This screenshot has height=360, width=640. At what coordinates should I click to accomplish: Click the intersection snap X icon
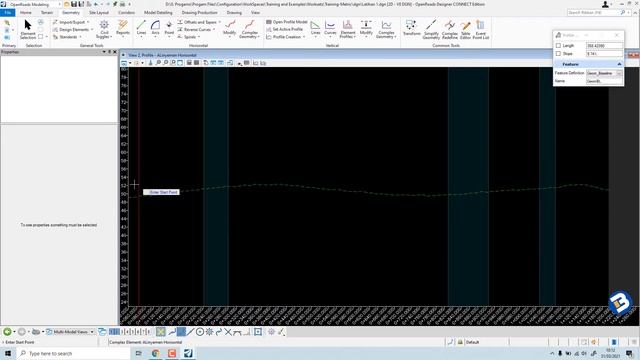[228, 332]
